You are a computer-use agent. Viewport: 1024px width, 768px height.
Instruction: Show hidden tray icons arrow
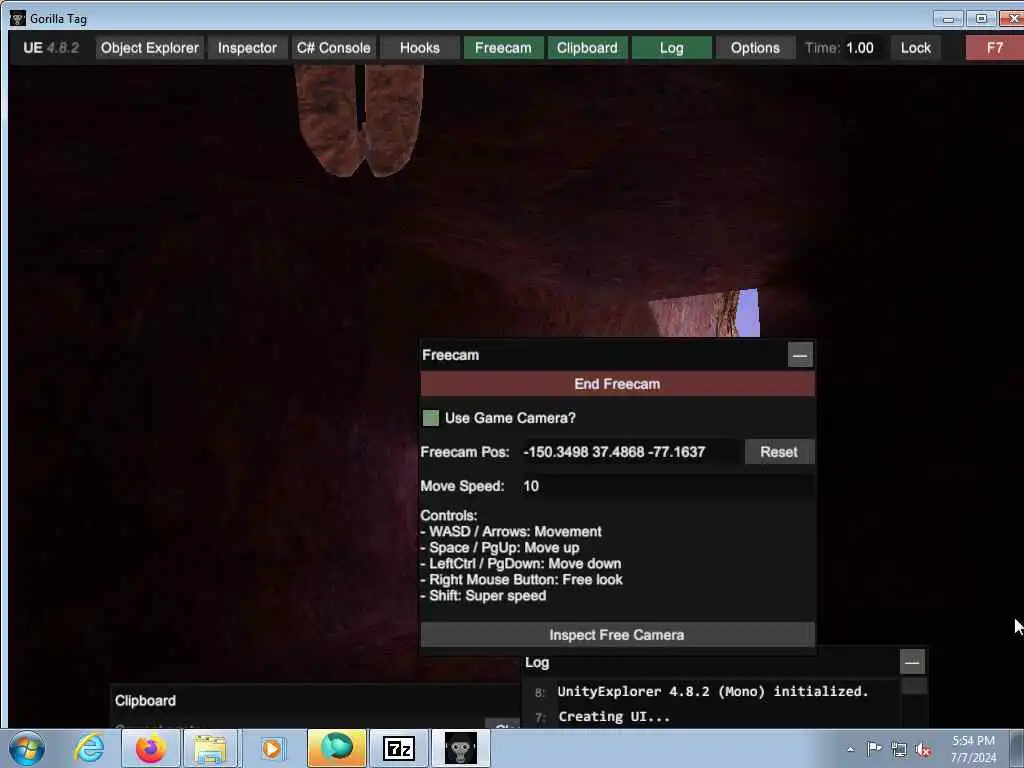pyautogui.click(x=850, y=749)
